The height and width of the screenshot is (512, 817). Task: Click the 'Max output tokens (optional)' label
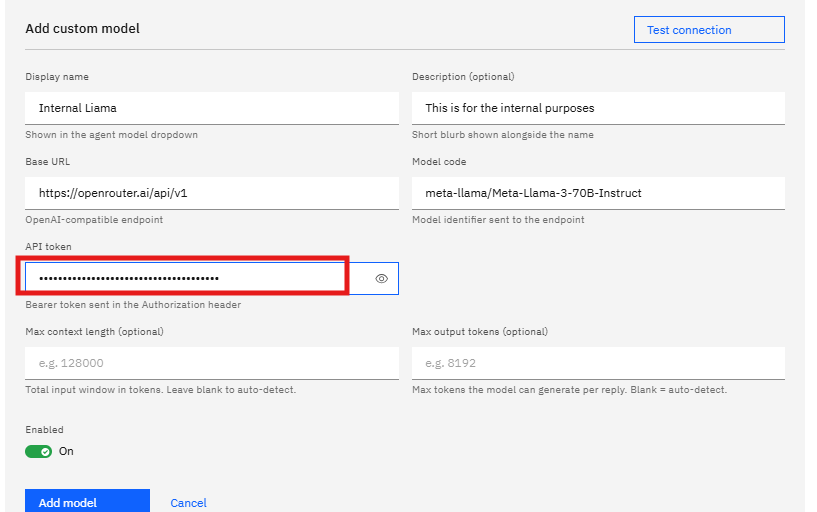click(x=480, y=332)
